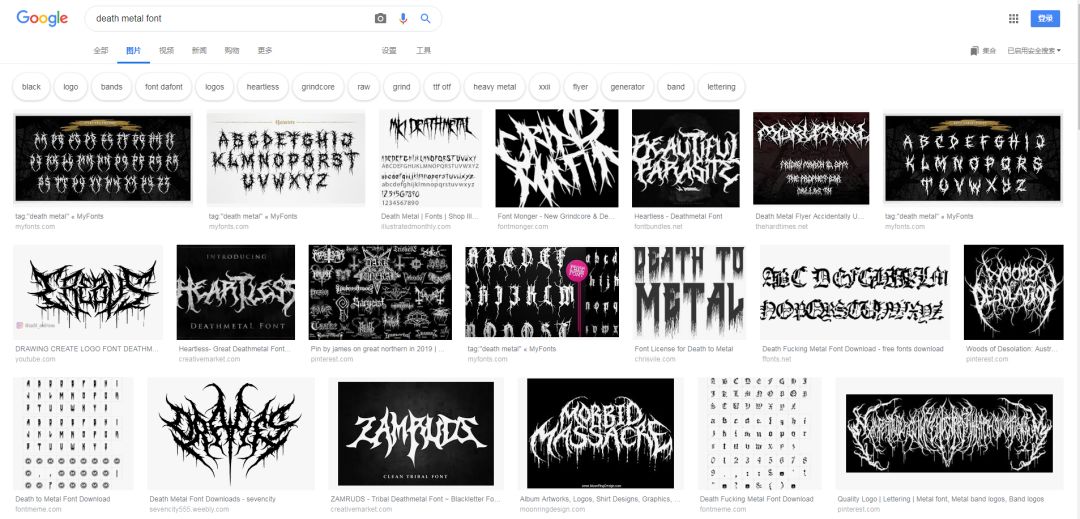1080x519 pixels.
Task: Click the thehardtimes.net source text
Action: [781, 226]
